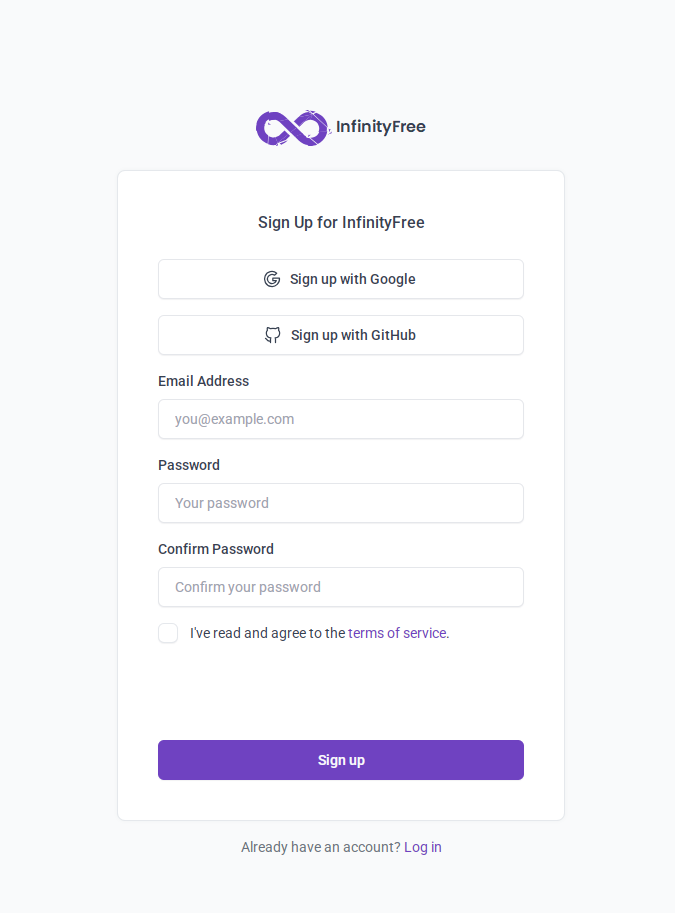This screenshot has width=675, height=913.
Task: Click the "Already have an account?" text
Action: pyautogui.click(x=320, y=847)
